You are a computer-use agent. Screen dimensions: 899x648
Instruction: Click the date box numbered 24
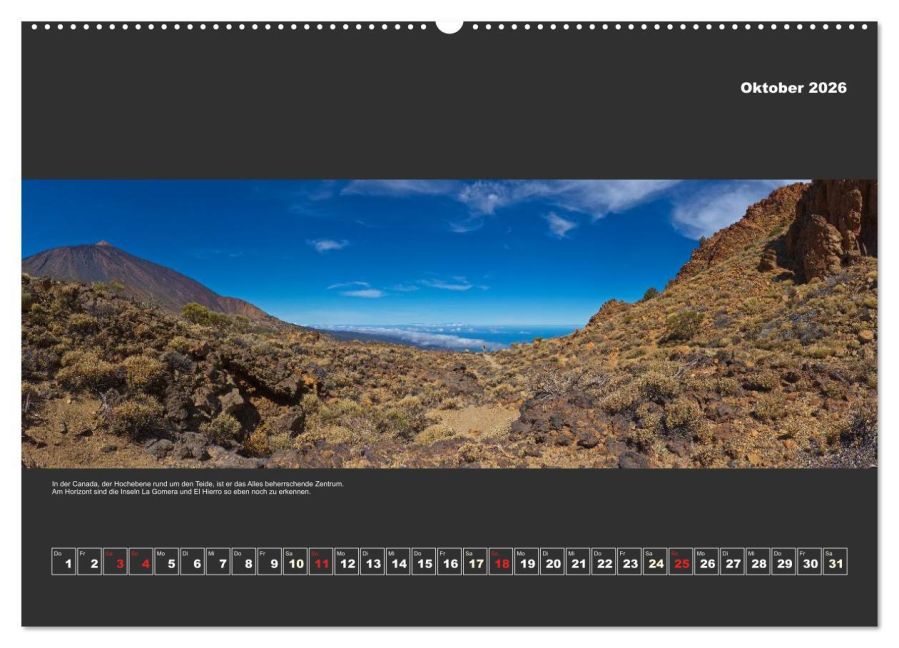[655, 561]
